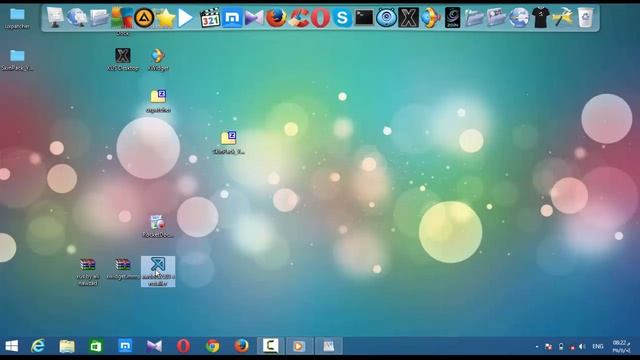The height and width of the screenshot is (360, 640).
Task: Launch AIMP player from the dock
Action: pyautogui.click(x=144, y=18)
